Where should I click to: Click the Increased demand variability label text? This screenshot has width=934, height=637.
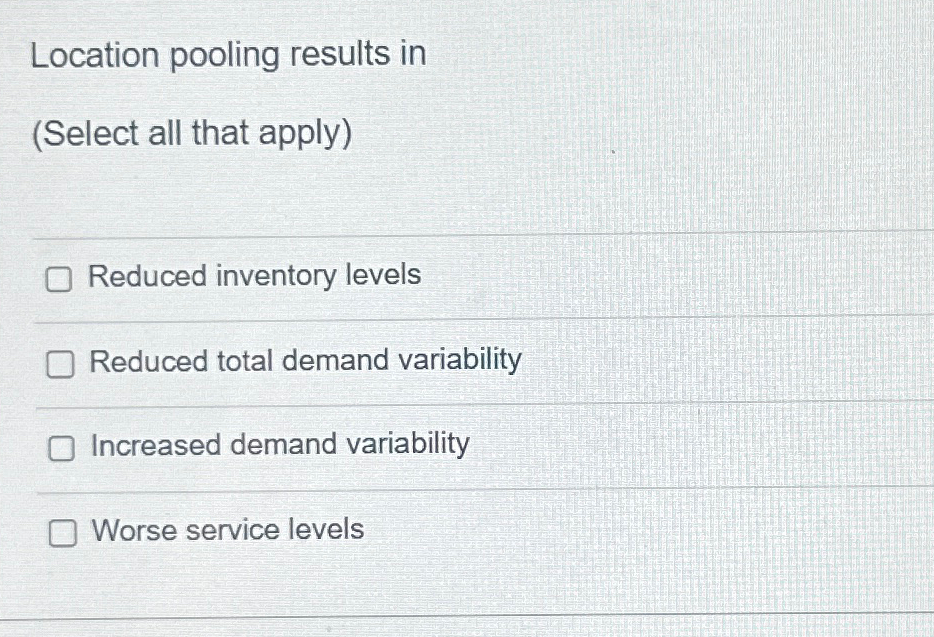click(x=279, y=446)
